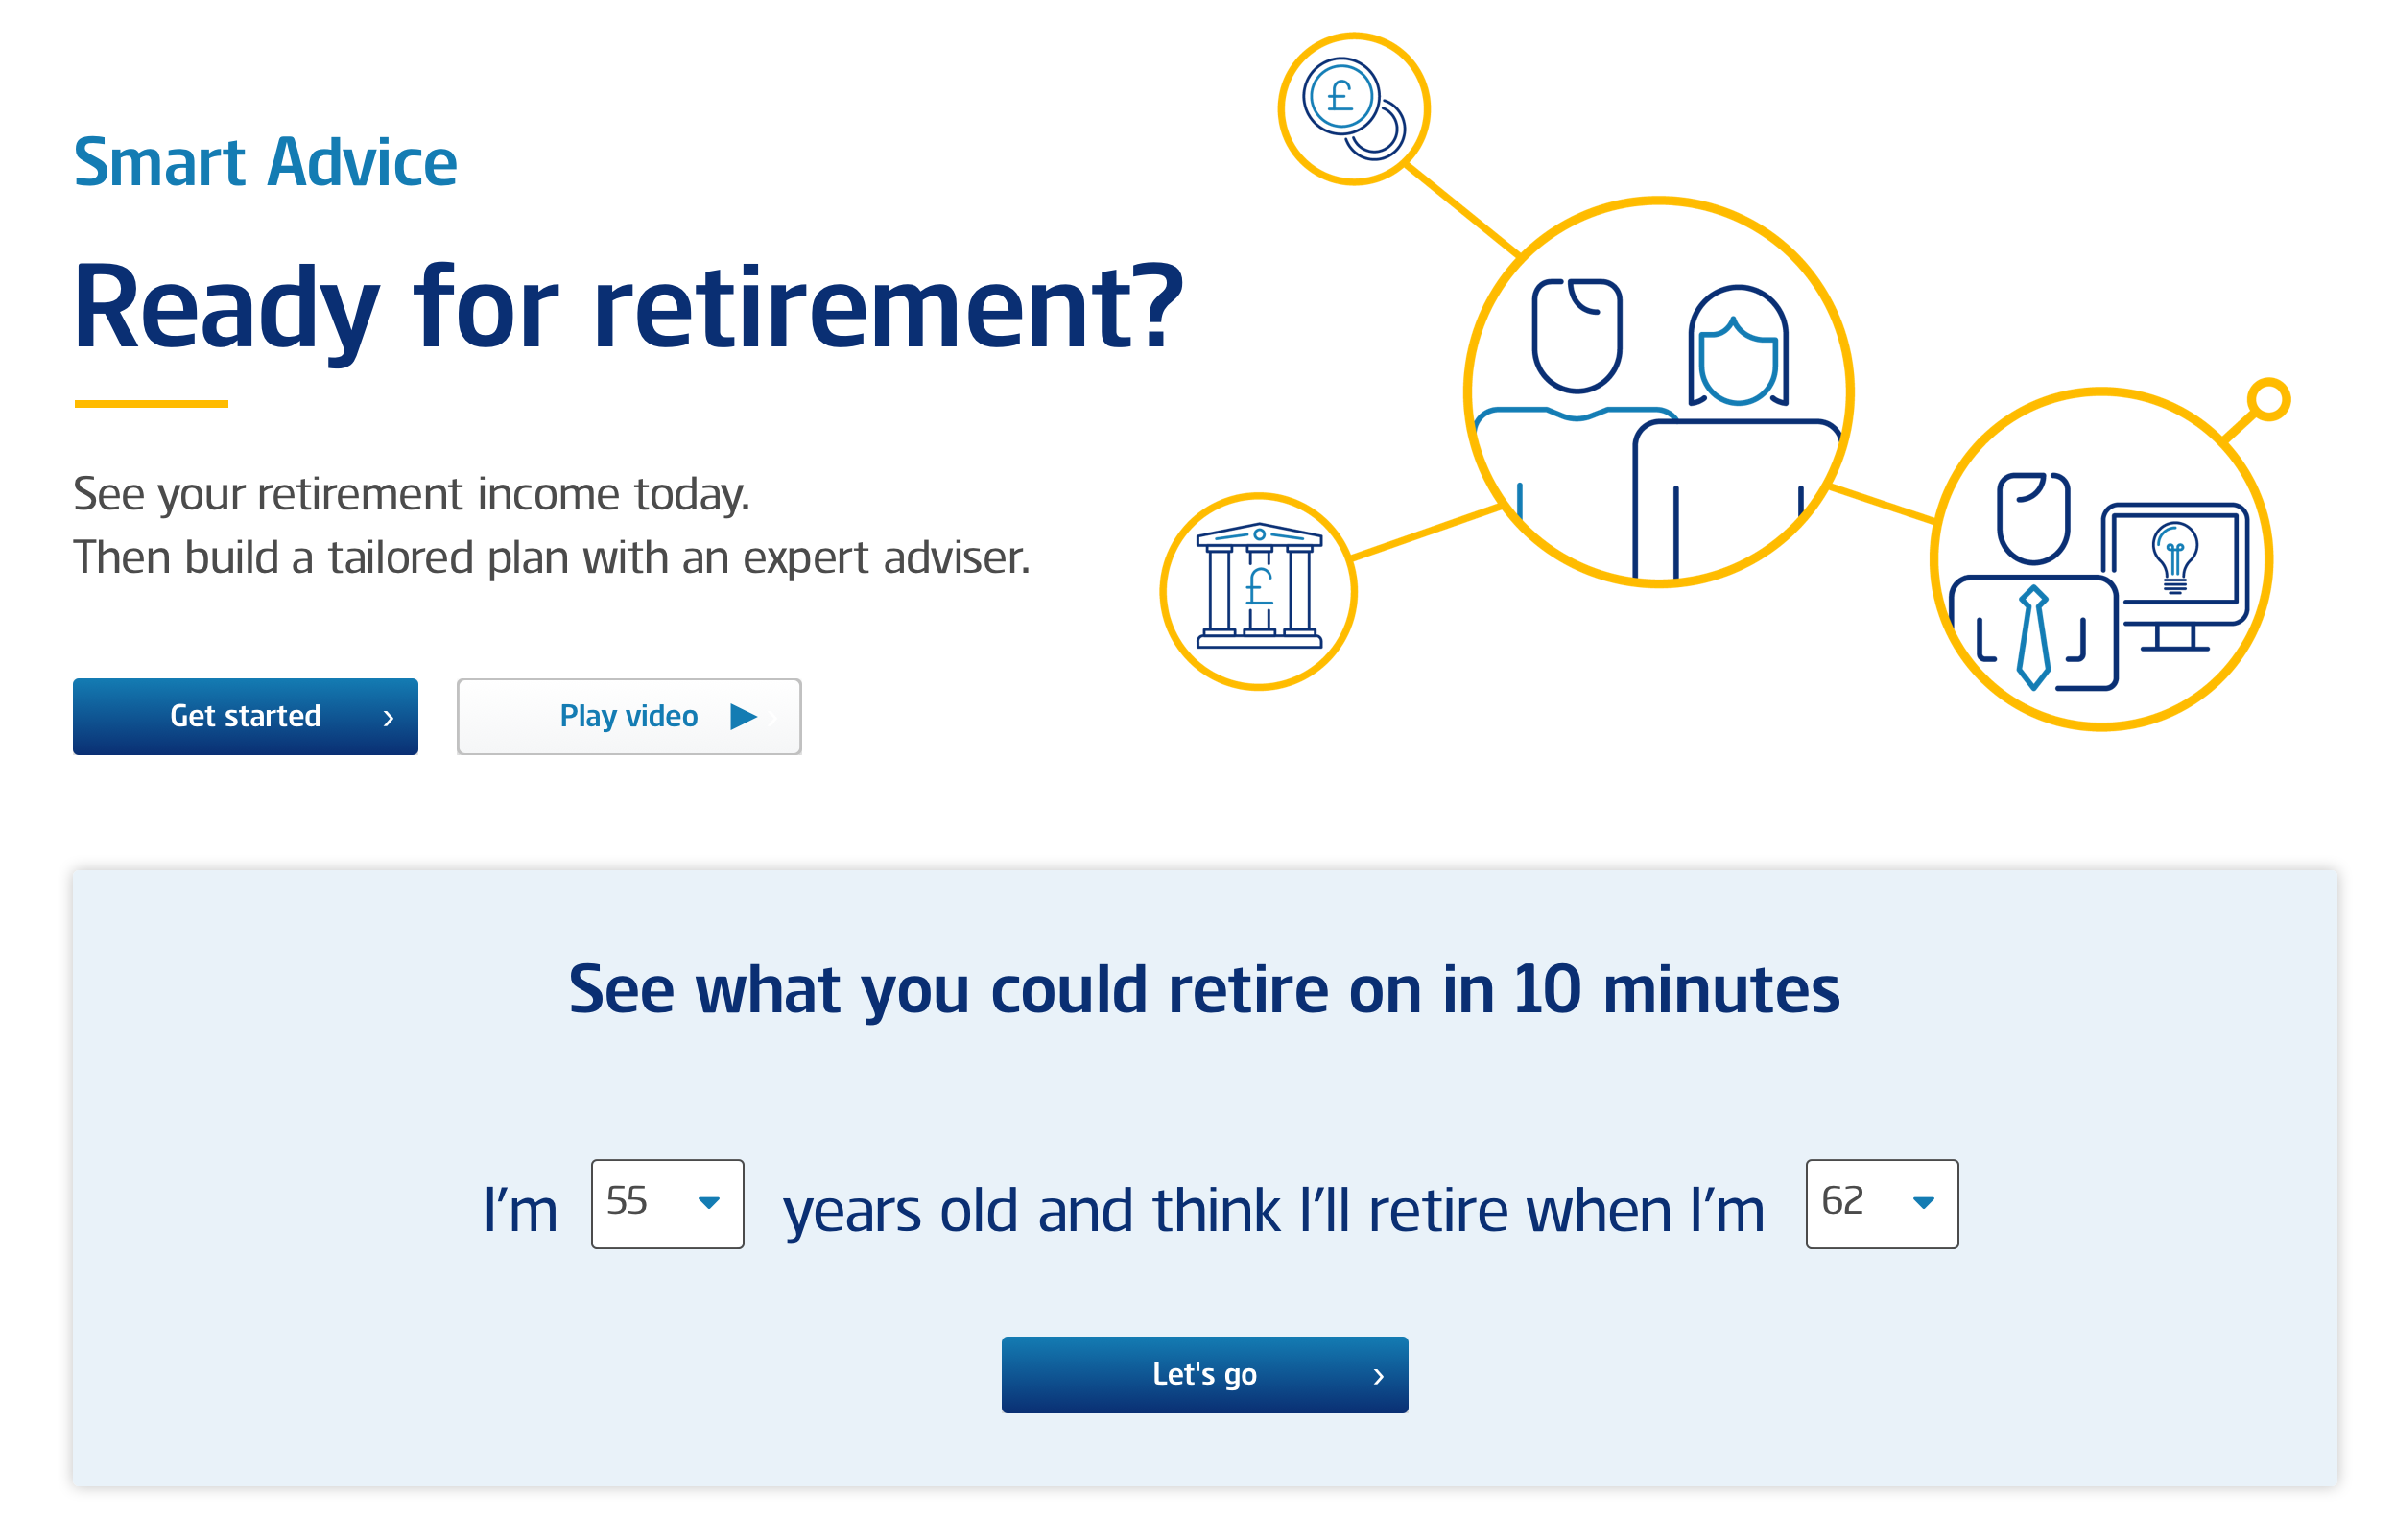Click the arrow chevron on Get started
Viewport: 2395px width, 1540px height.
[x=388, y=718]
